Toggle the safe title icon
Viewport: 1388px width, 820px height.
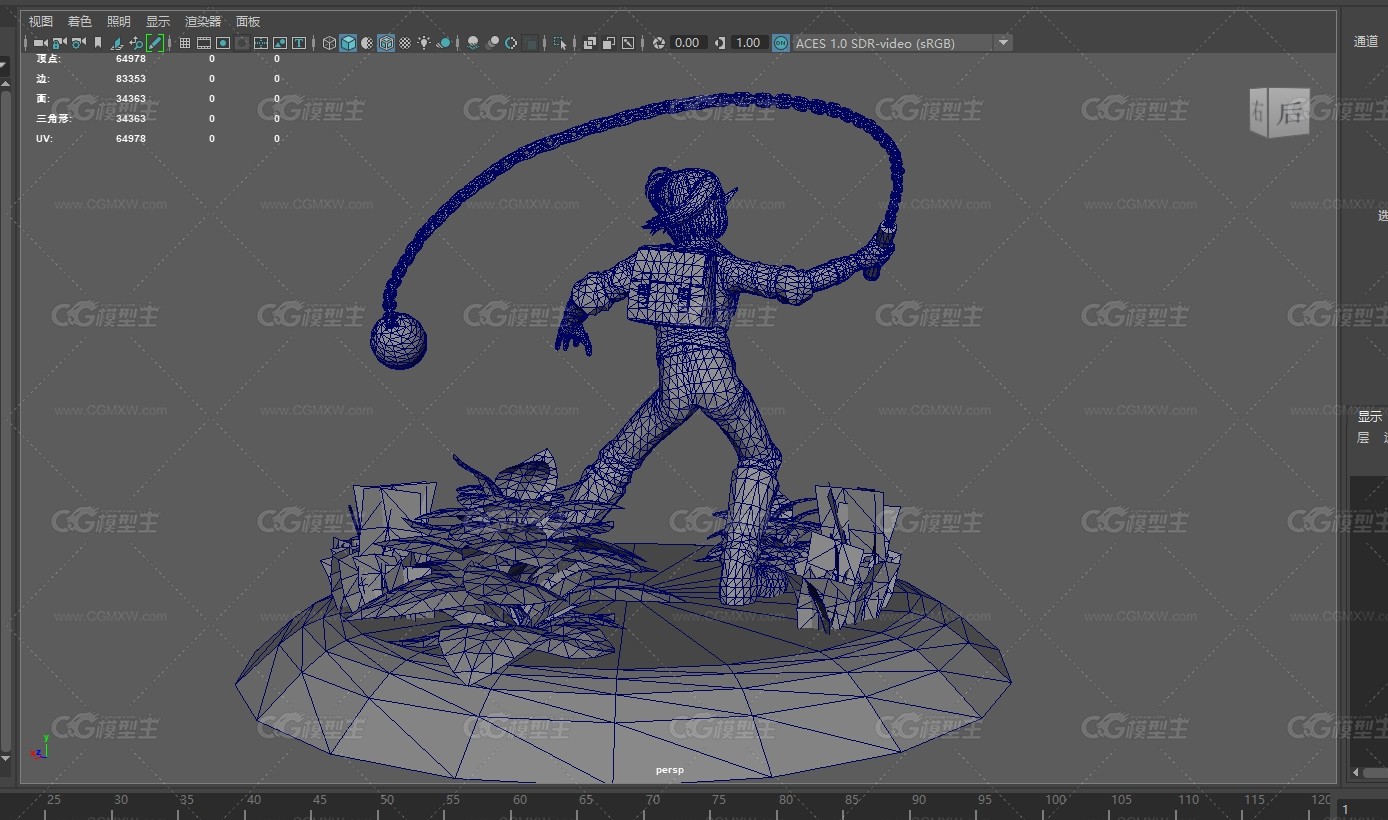(x=298, y=43)
